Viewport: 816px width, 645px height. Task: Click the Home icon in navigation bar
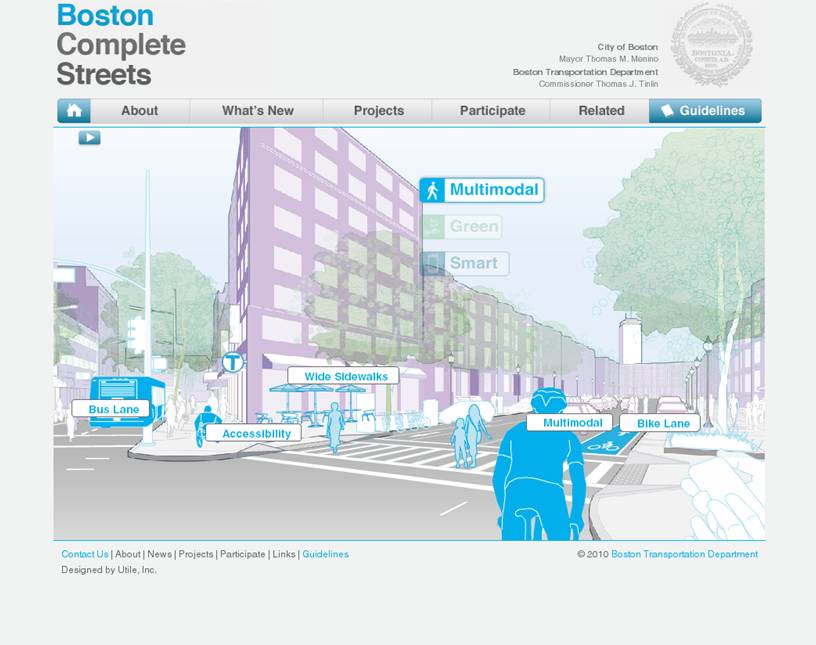[73, 111]
